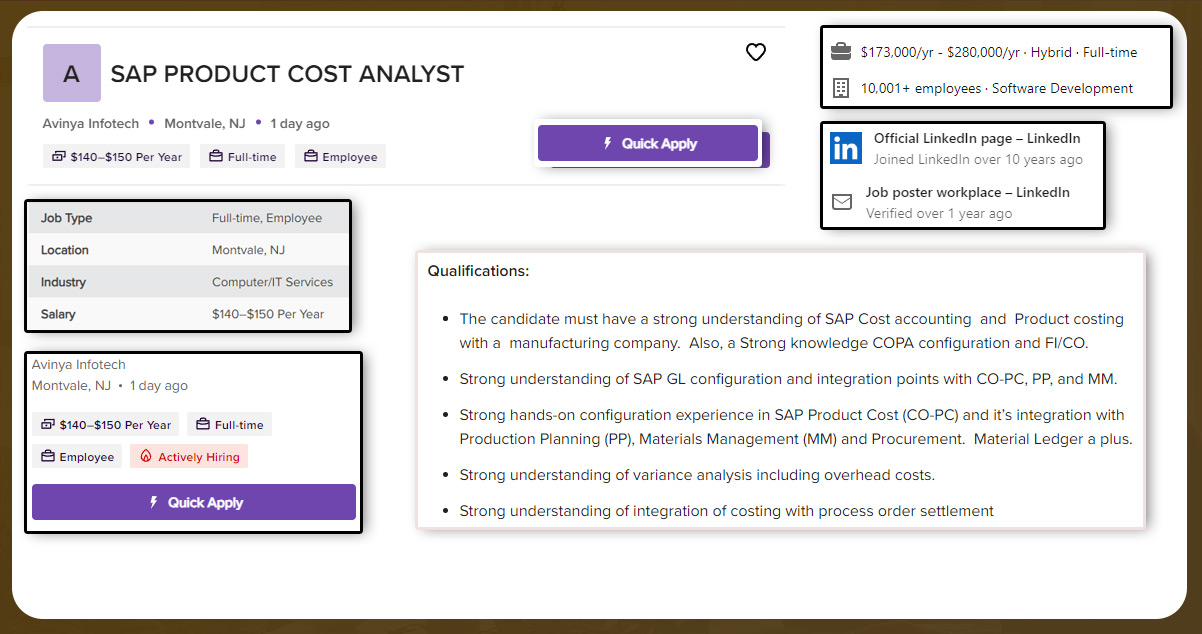Screen dimensions: 1202x634
Task: Click the building icon beside employee count
Action: (841, 88)
